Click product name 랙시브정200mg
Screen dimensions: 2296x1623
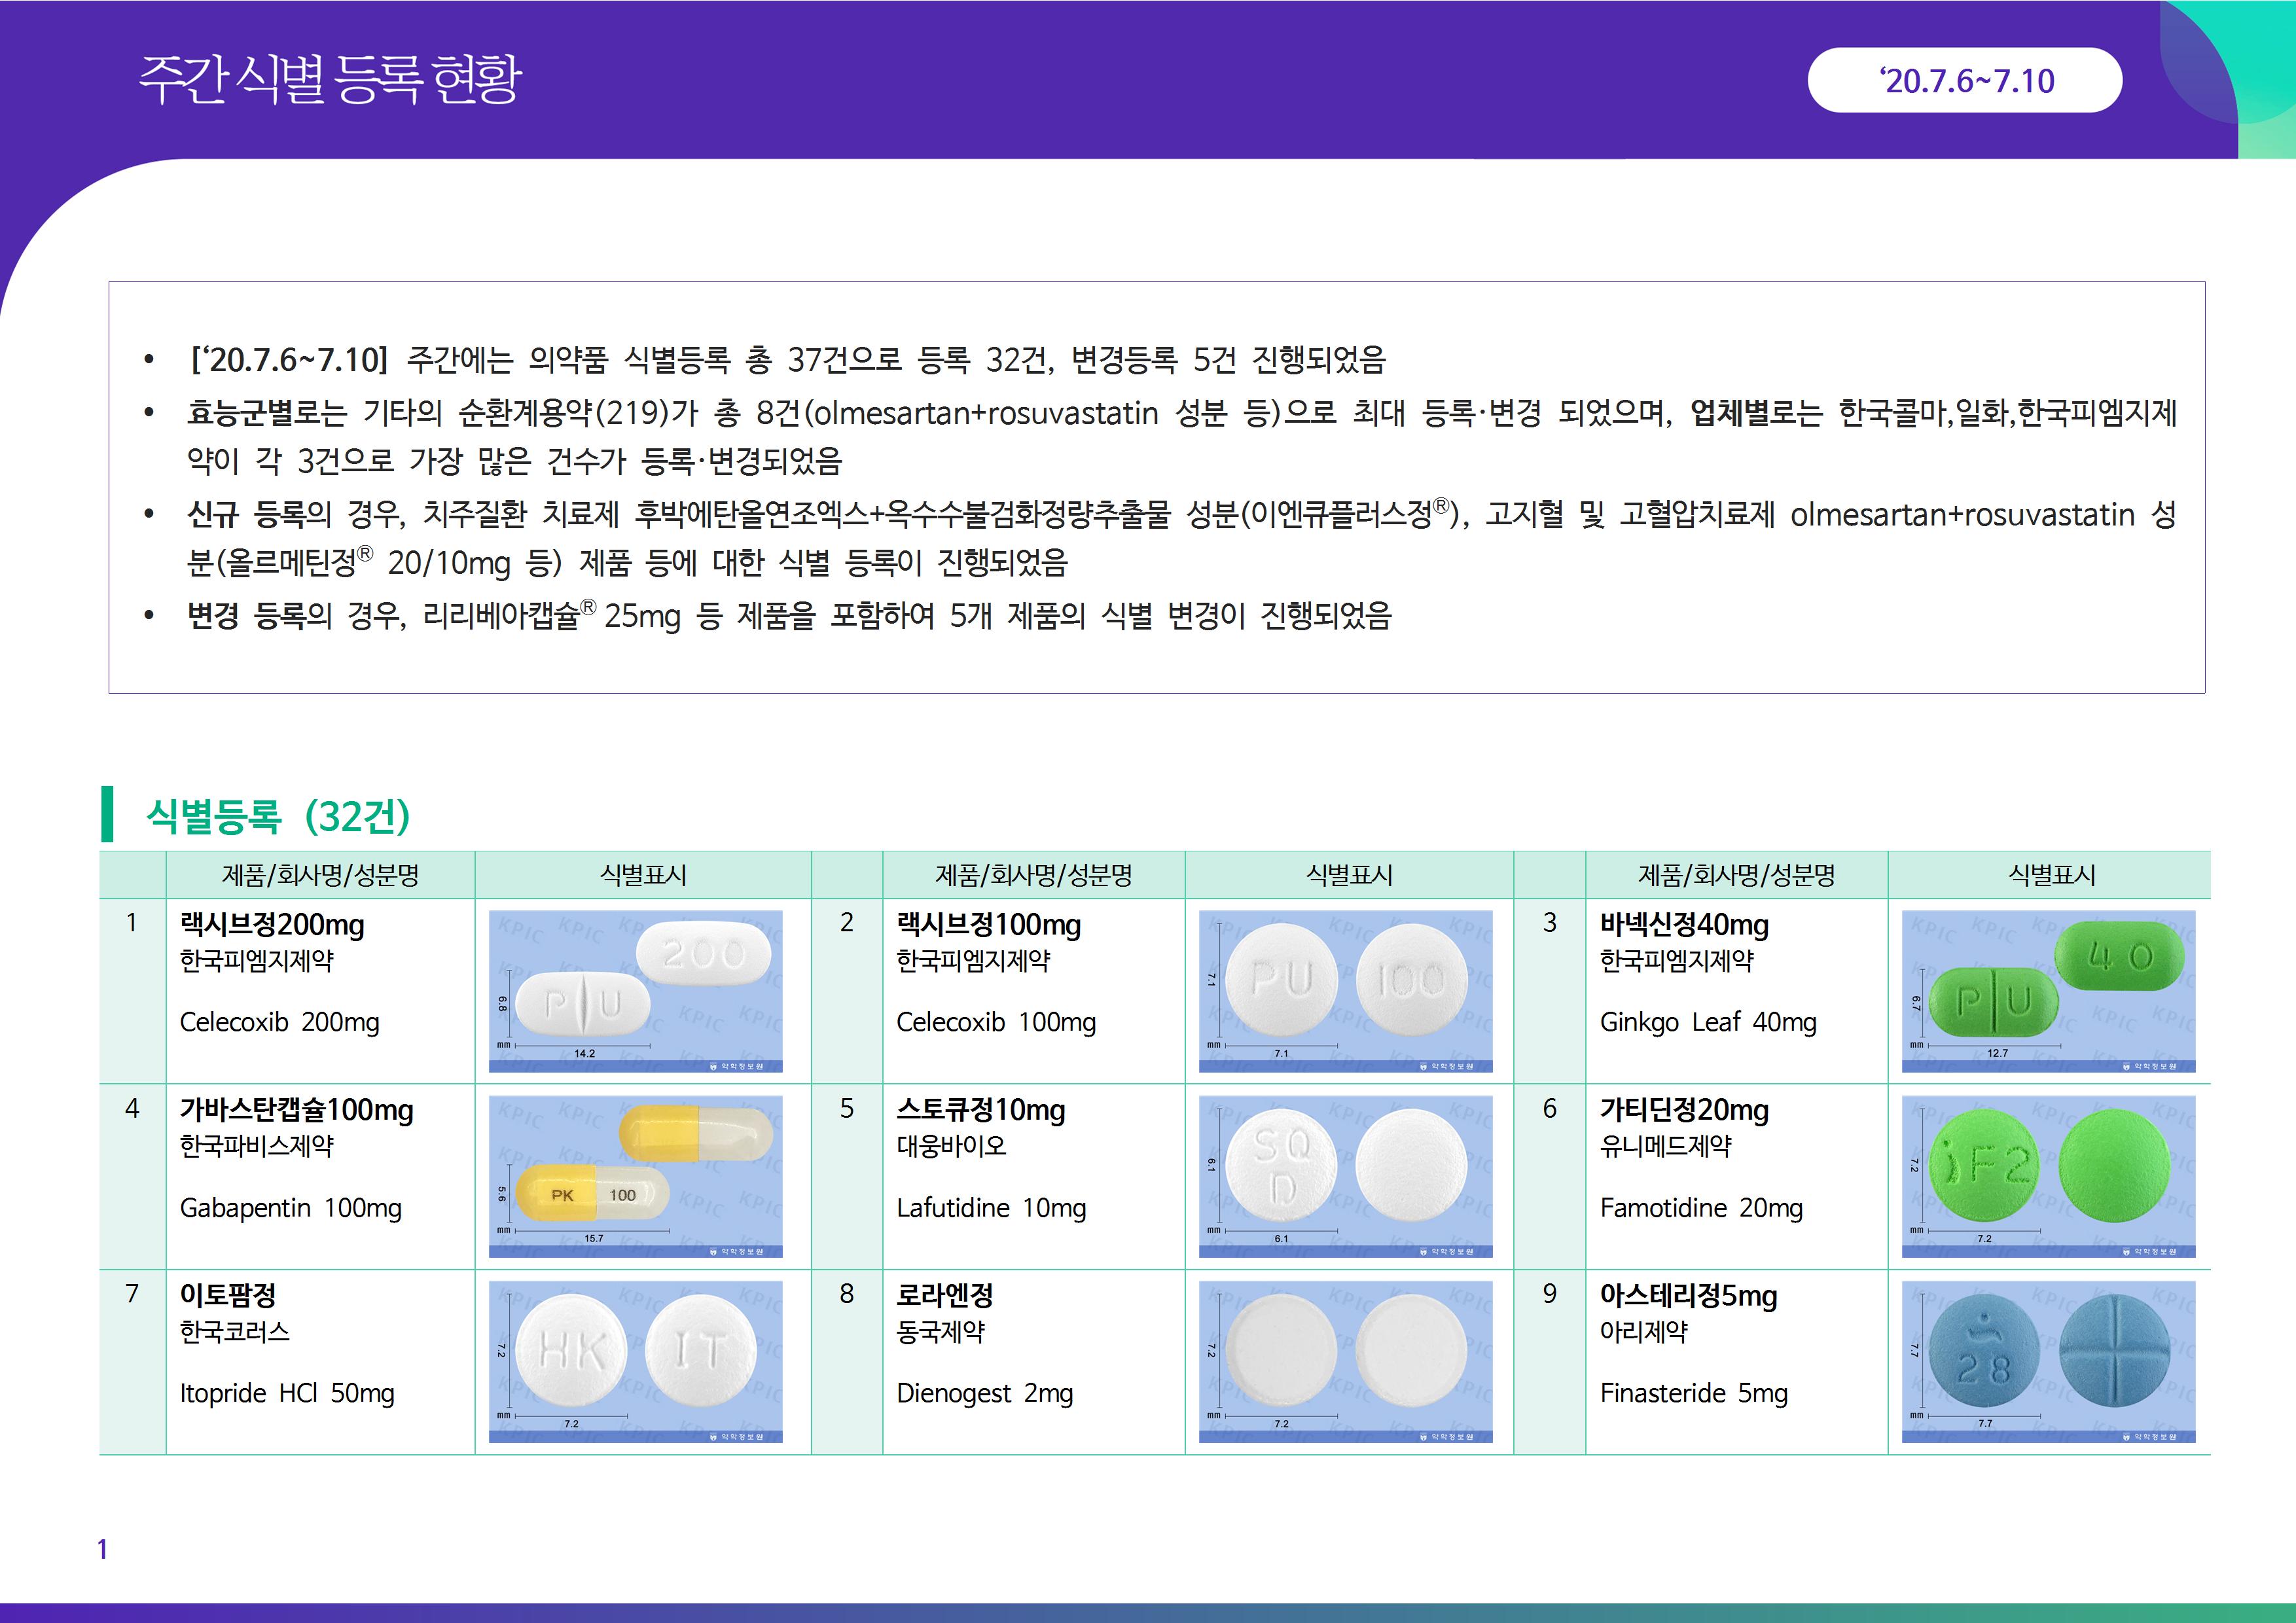coord(272,925)
